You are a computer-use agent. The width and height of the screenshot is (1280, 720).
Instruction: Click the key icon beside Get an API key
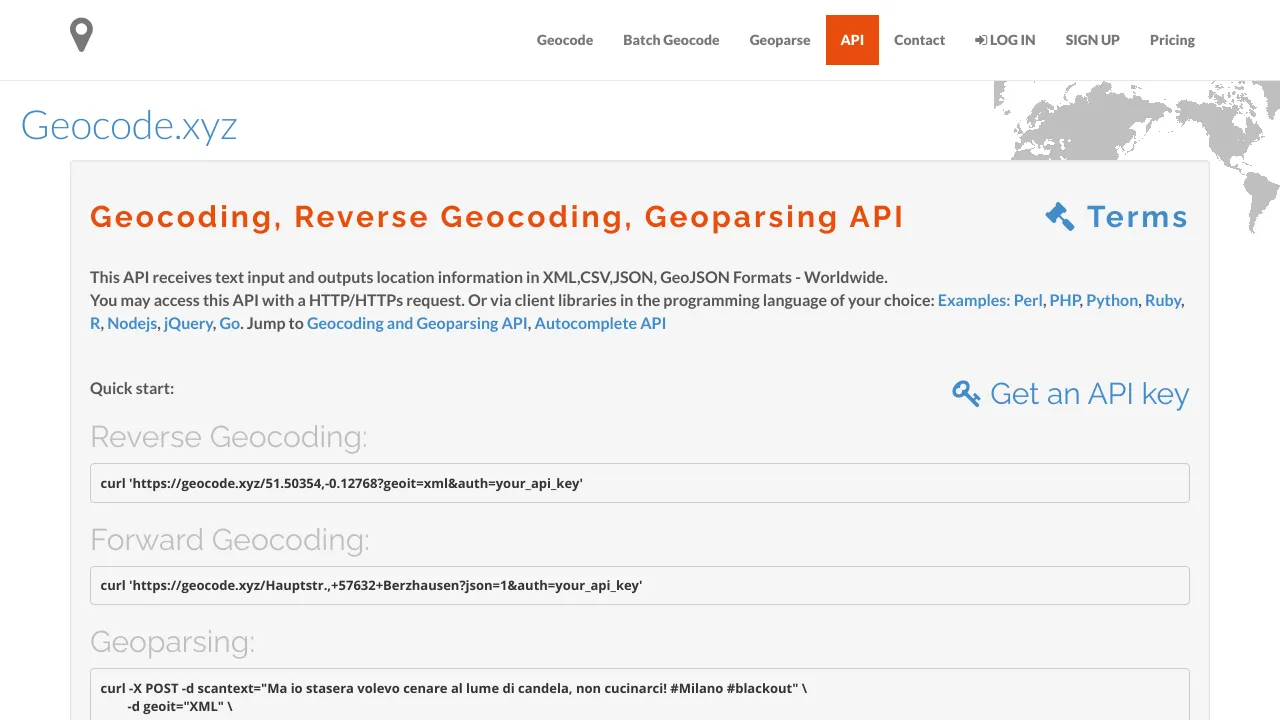[966, 393]
